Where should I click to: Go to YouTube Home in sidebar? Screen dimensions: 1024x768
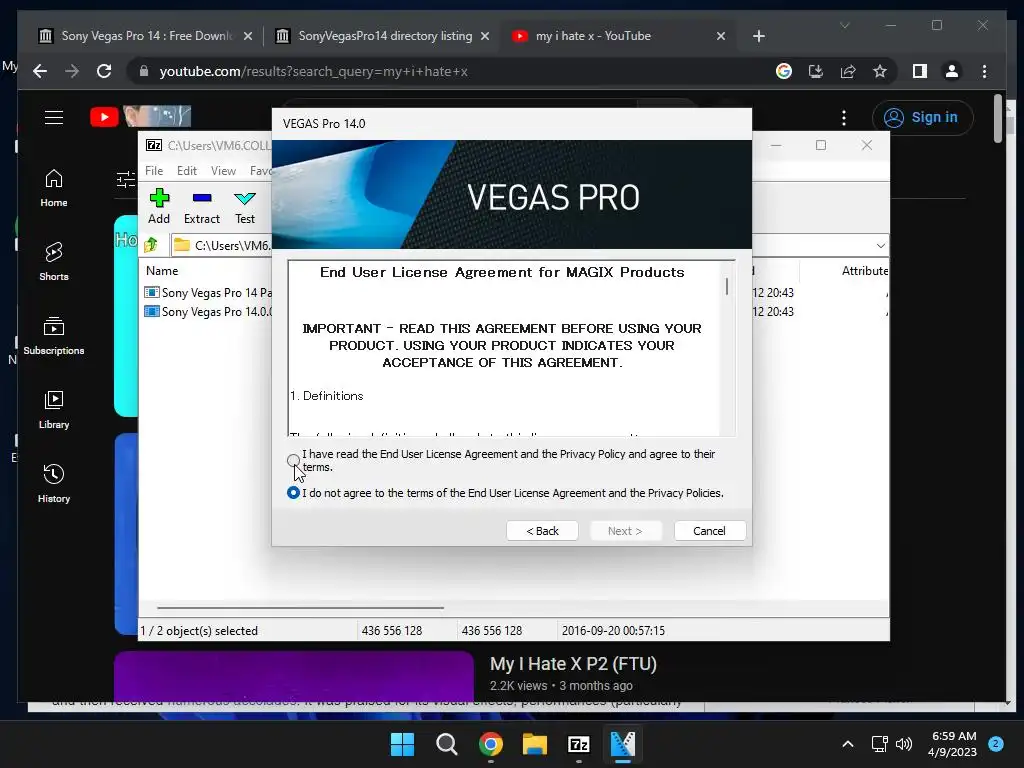(54, 188)
